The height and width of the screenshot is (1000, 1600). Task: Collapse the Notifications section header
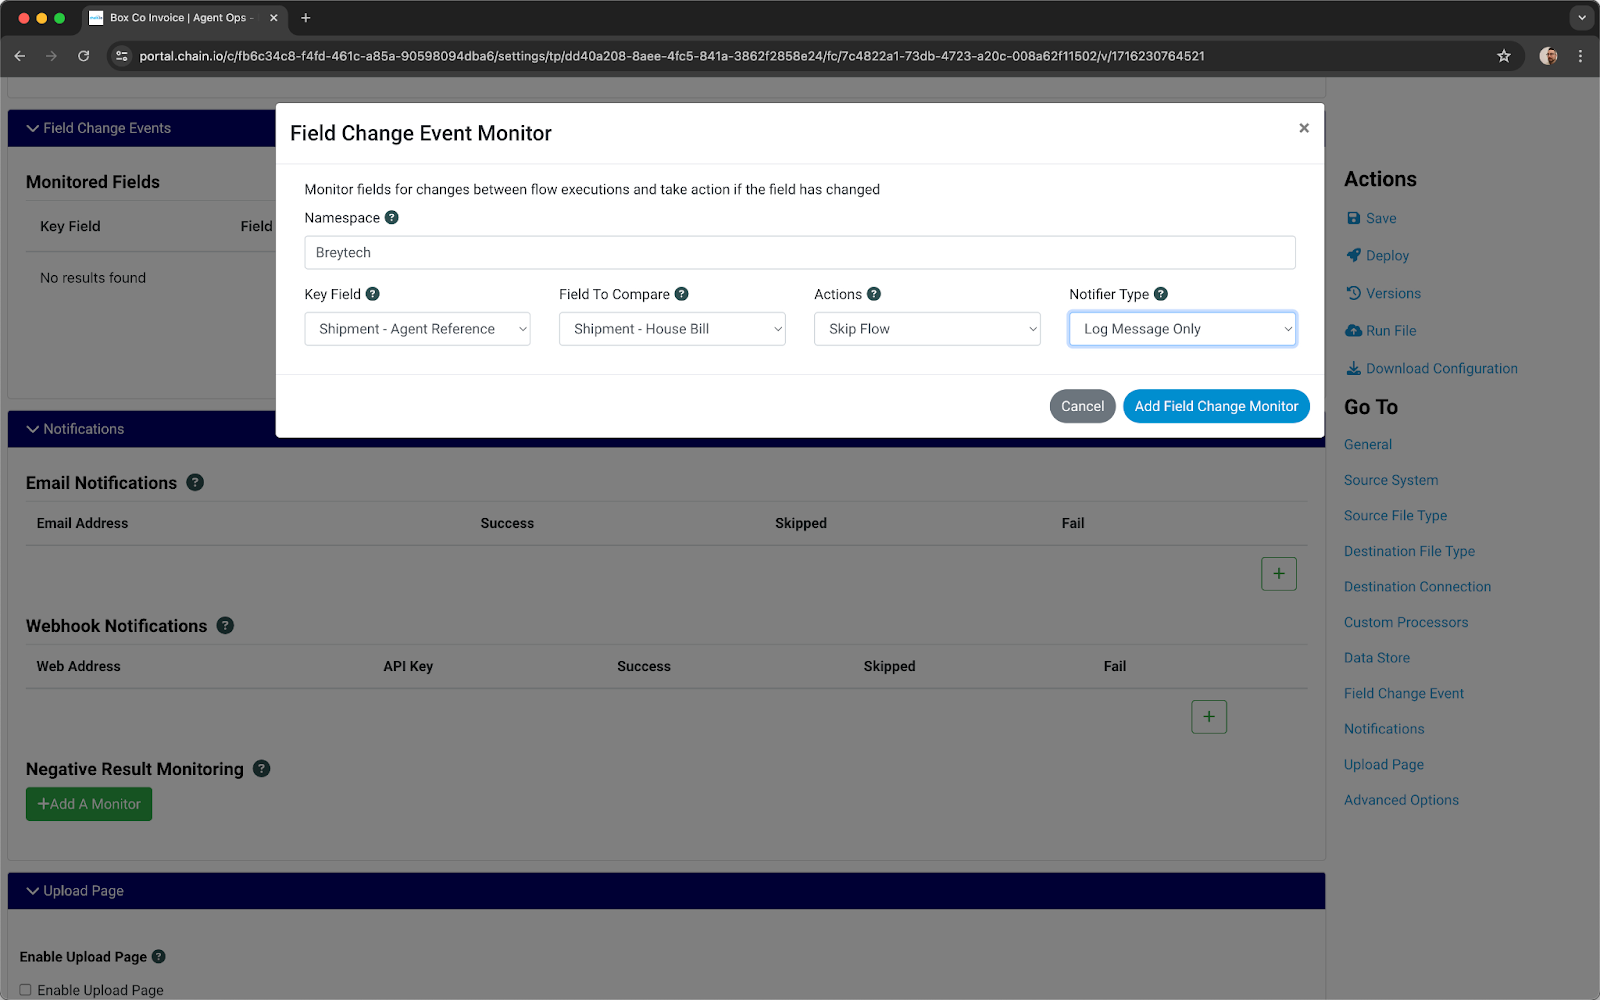click(x=75, y=429)
